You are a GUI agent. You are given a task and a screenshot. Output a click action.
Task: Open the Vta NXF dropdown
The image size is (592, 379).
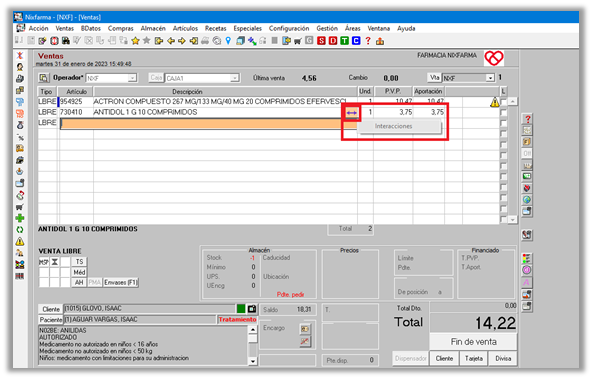490,78
